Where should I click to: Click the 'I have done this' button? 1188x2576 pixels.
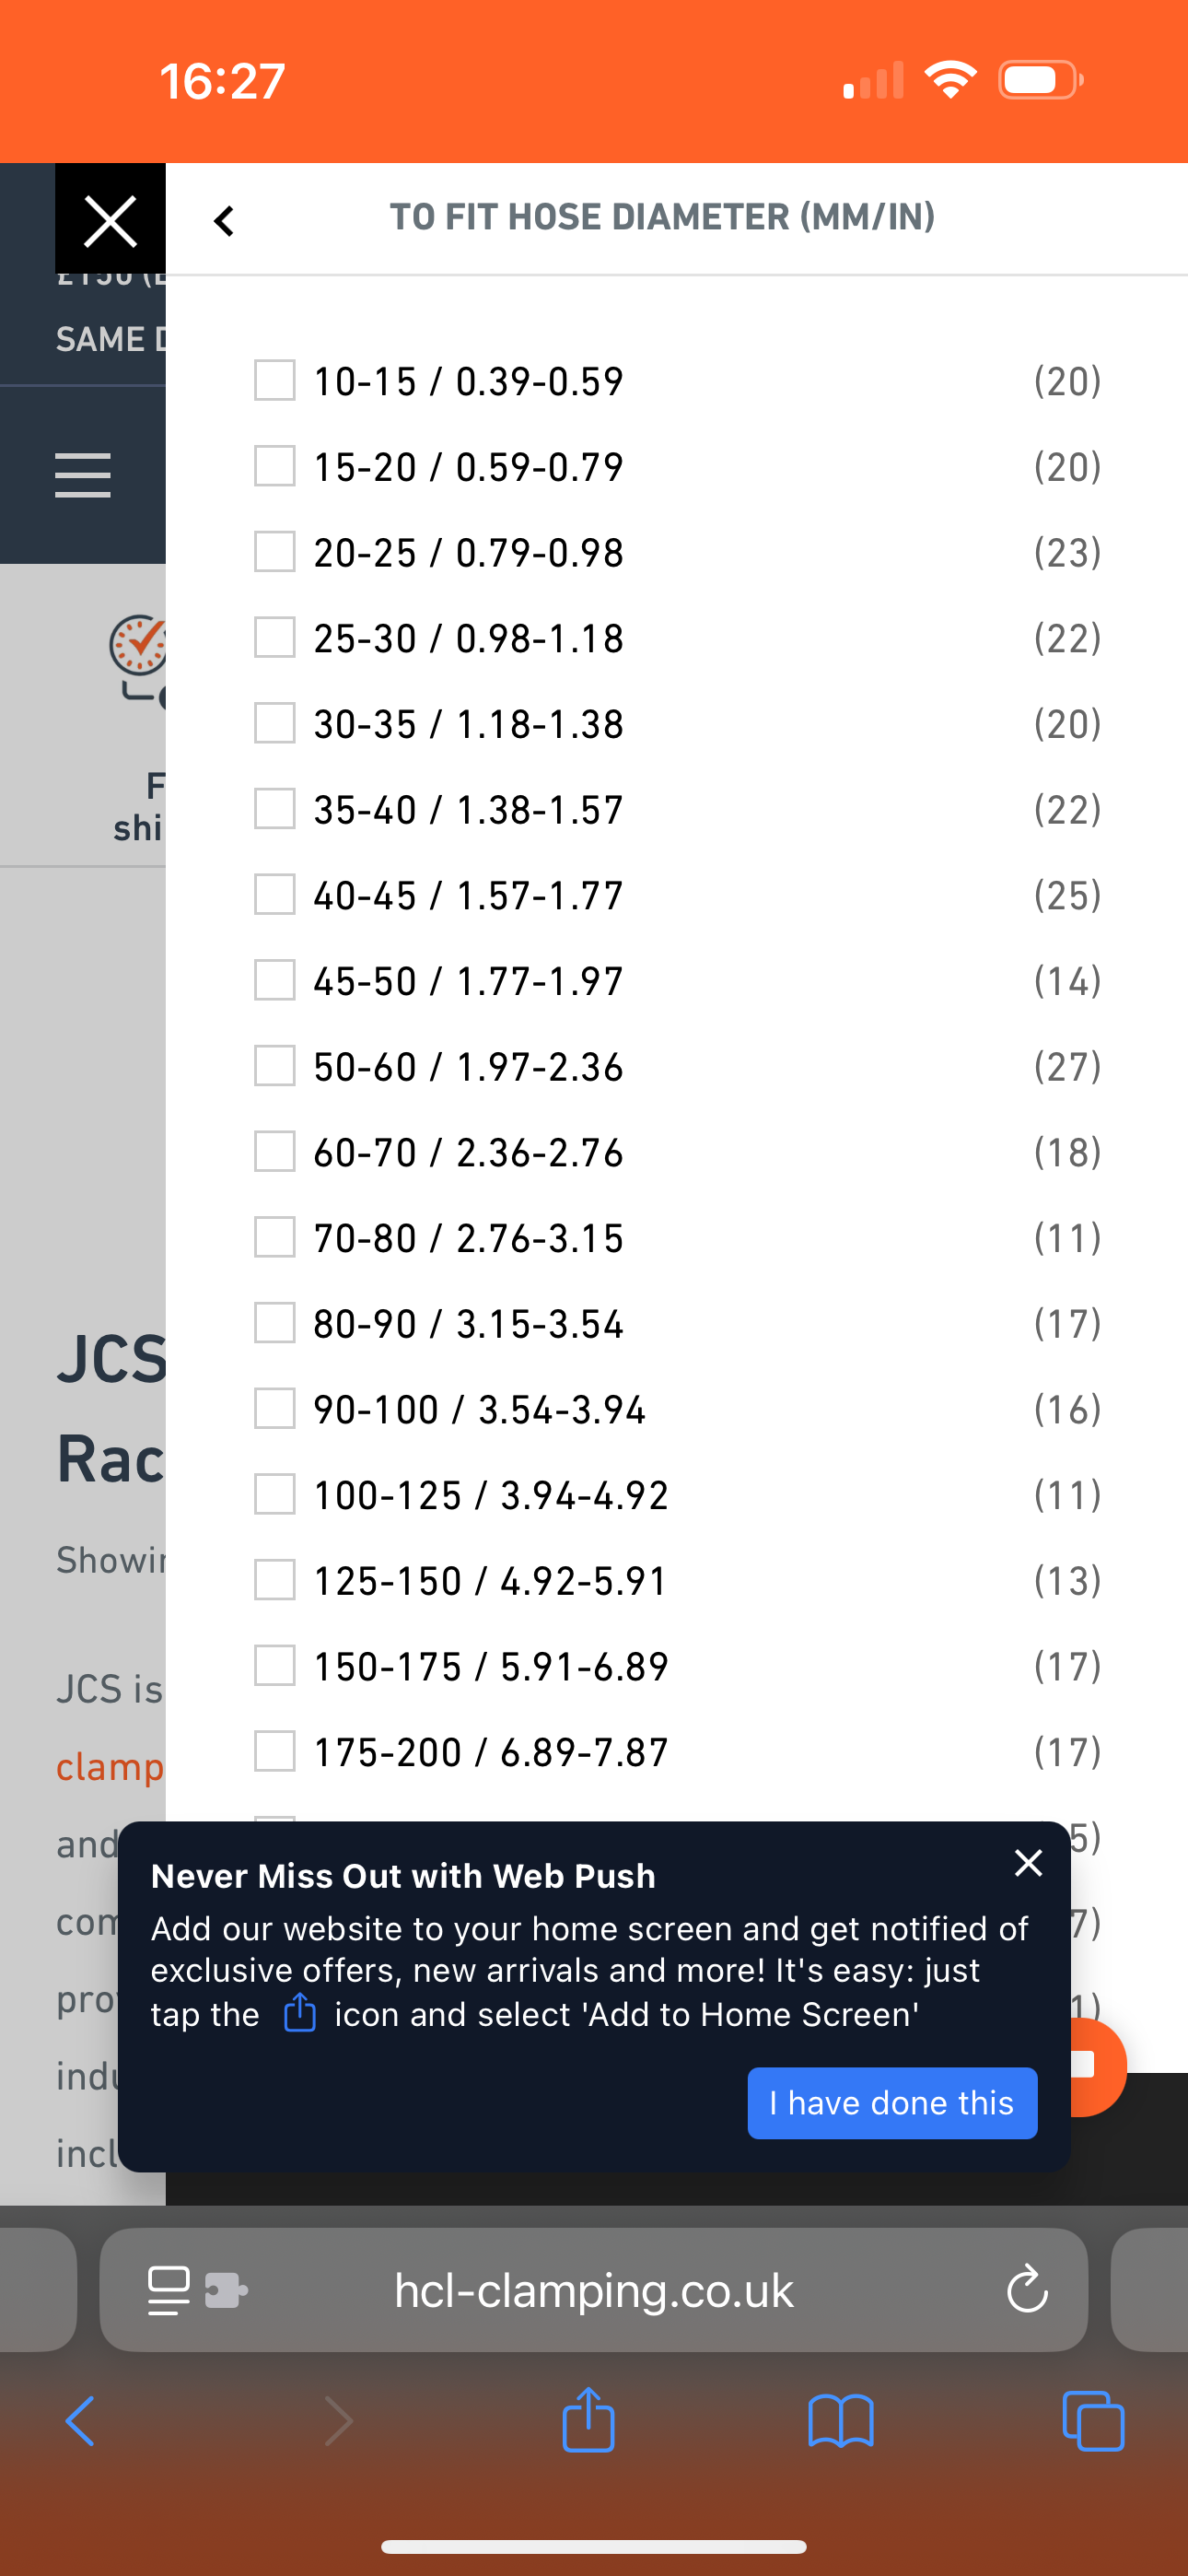892,2103
